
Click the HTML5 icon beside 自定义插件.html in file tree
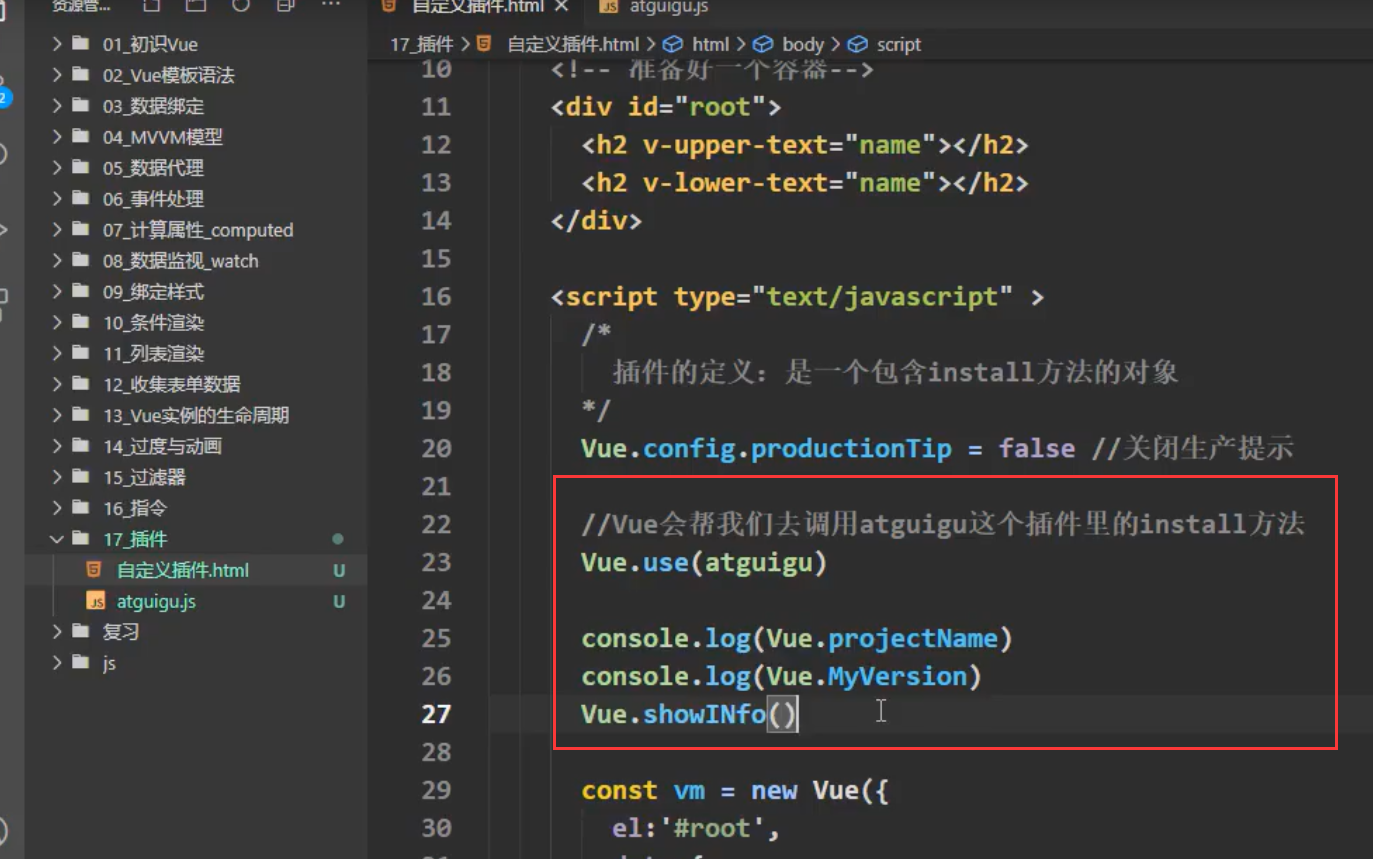[x=94, y=570]
